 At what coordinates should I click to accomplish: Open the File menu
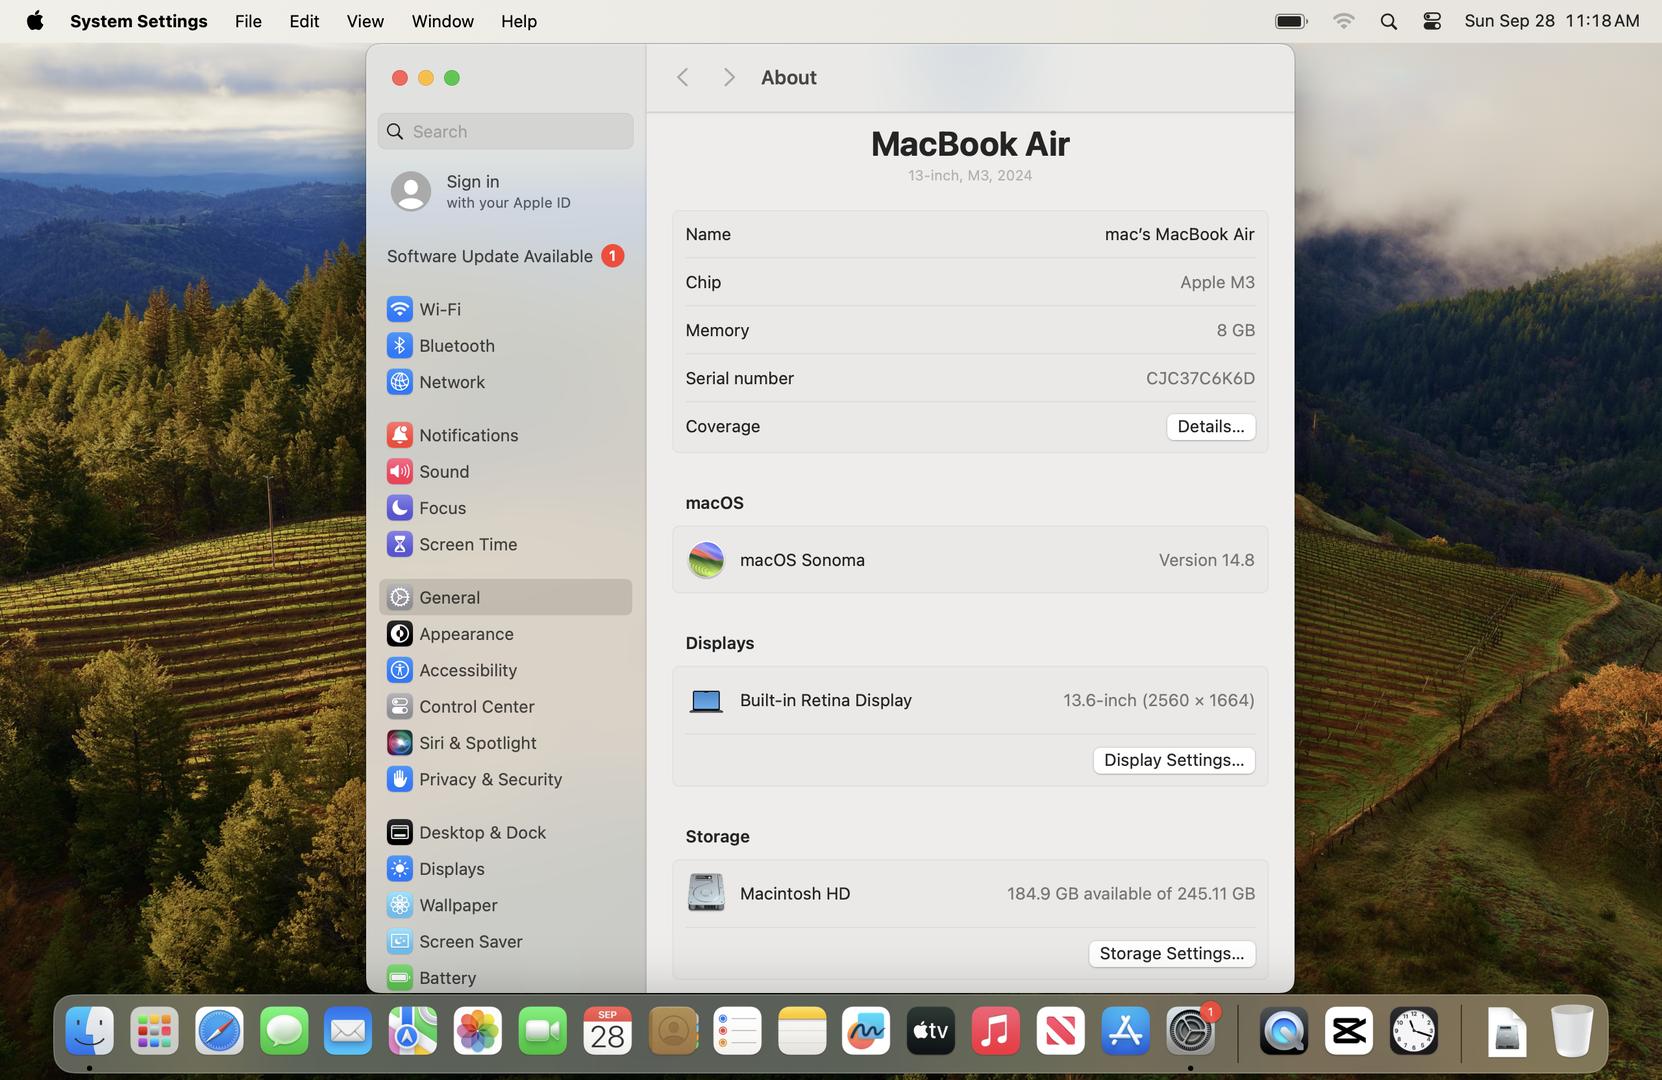[248, 21]
